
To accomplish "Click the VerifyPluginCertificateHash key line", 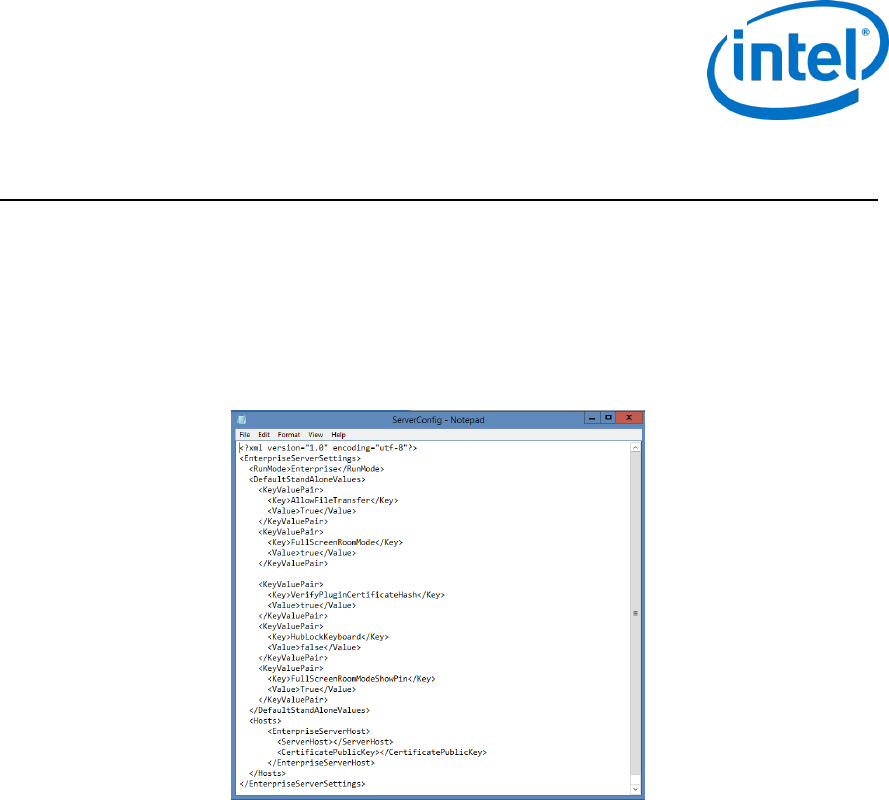I will 356,595.
